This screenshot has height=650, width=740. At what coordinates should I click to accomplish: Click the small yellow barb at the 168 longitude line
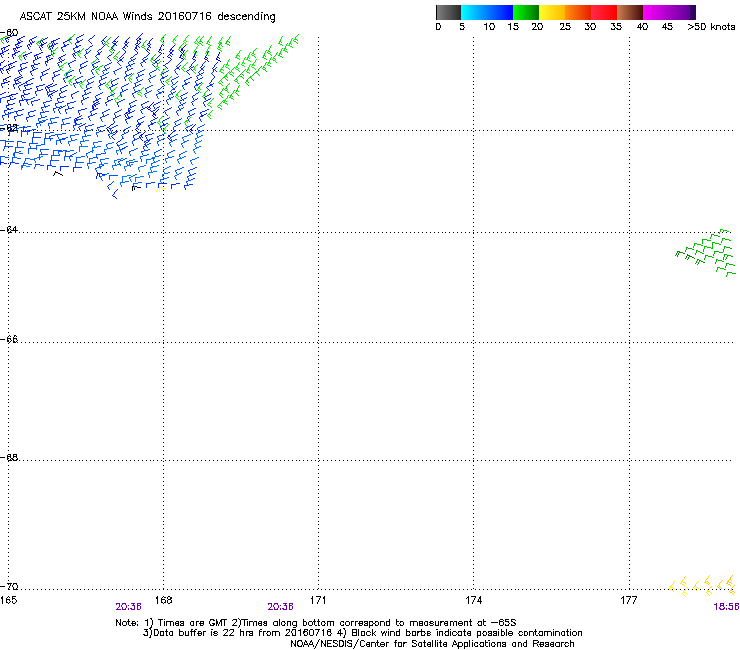[160, 189]
